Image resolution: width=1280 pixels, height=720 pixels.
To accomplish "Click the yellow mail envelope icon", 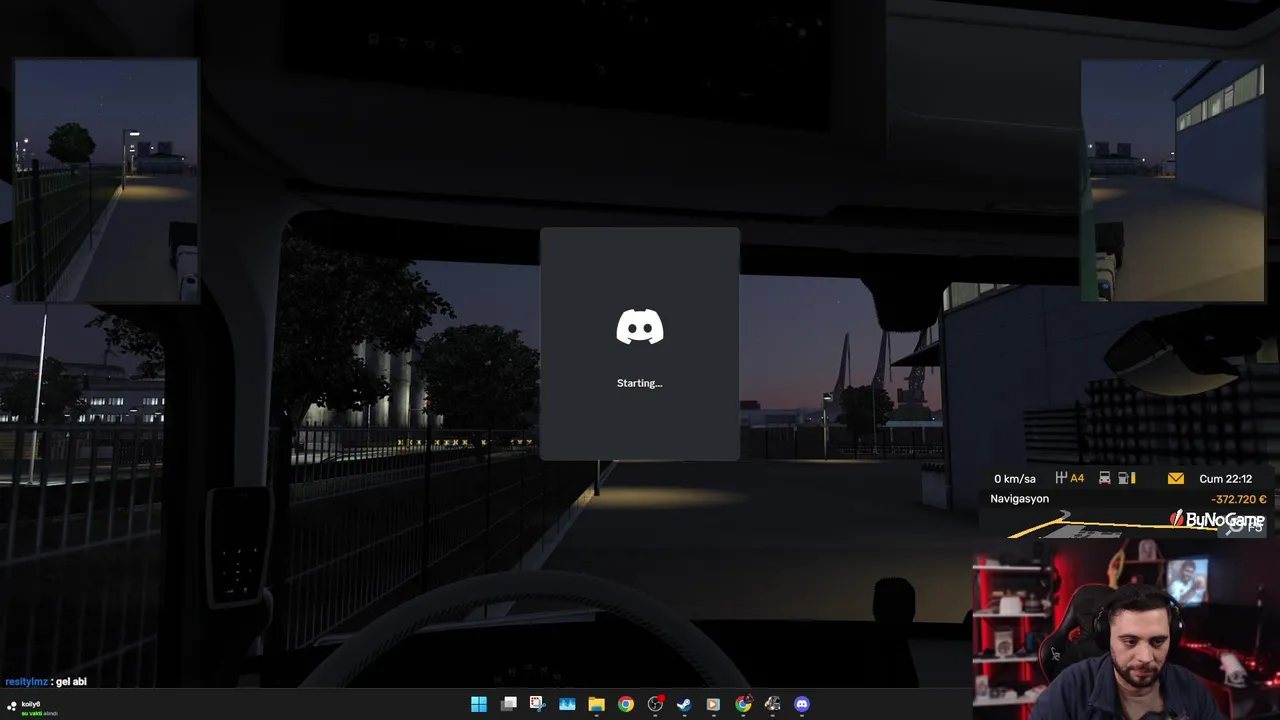I will (x=1175, y=478).
